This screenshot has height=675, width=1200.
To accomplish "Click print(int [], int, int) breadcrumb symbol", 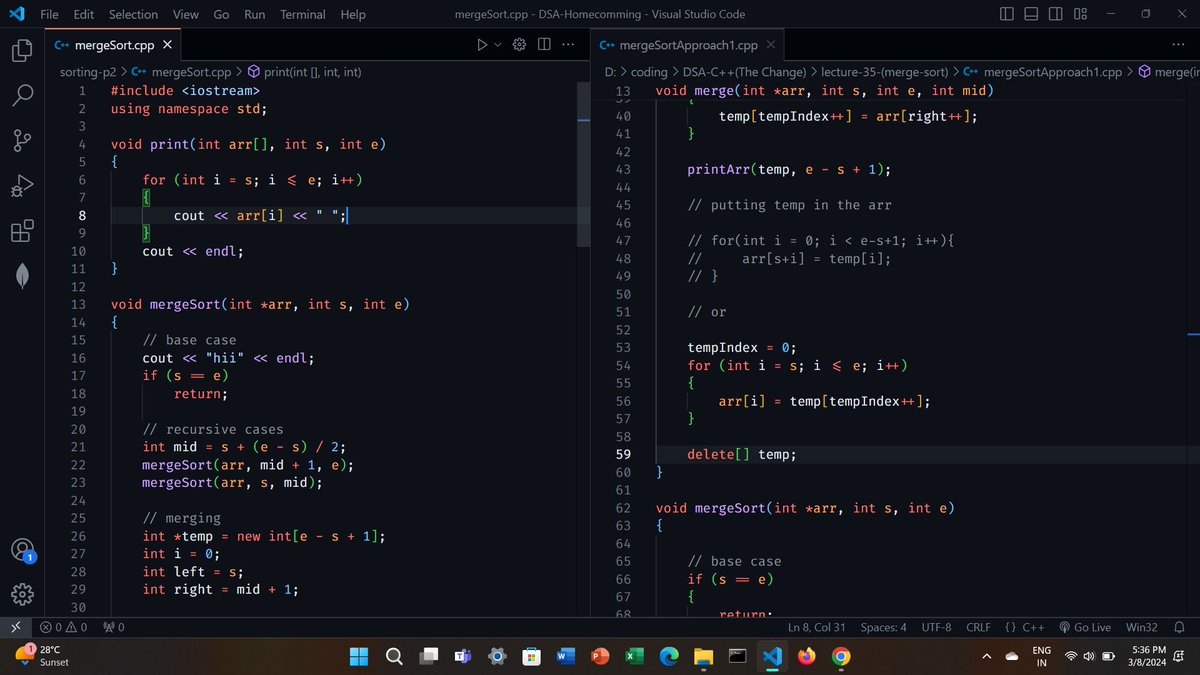I will [x=303, y=72].
